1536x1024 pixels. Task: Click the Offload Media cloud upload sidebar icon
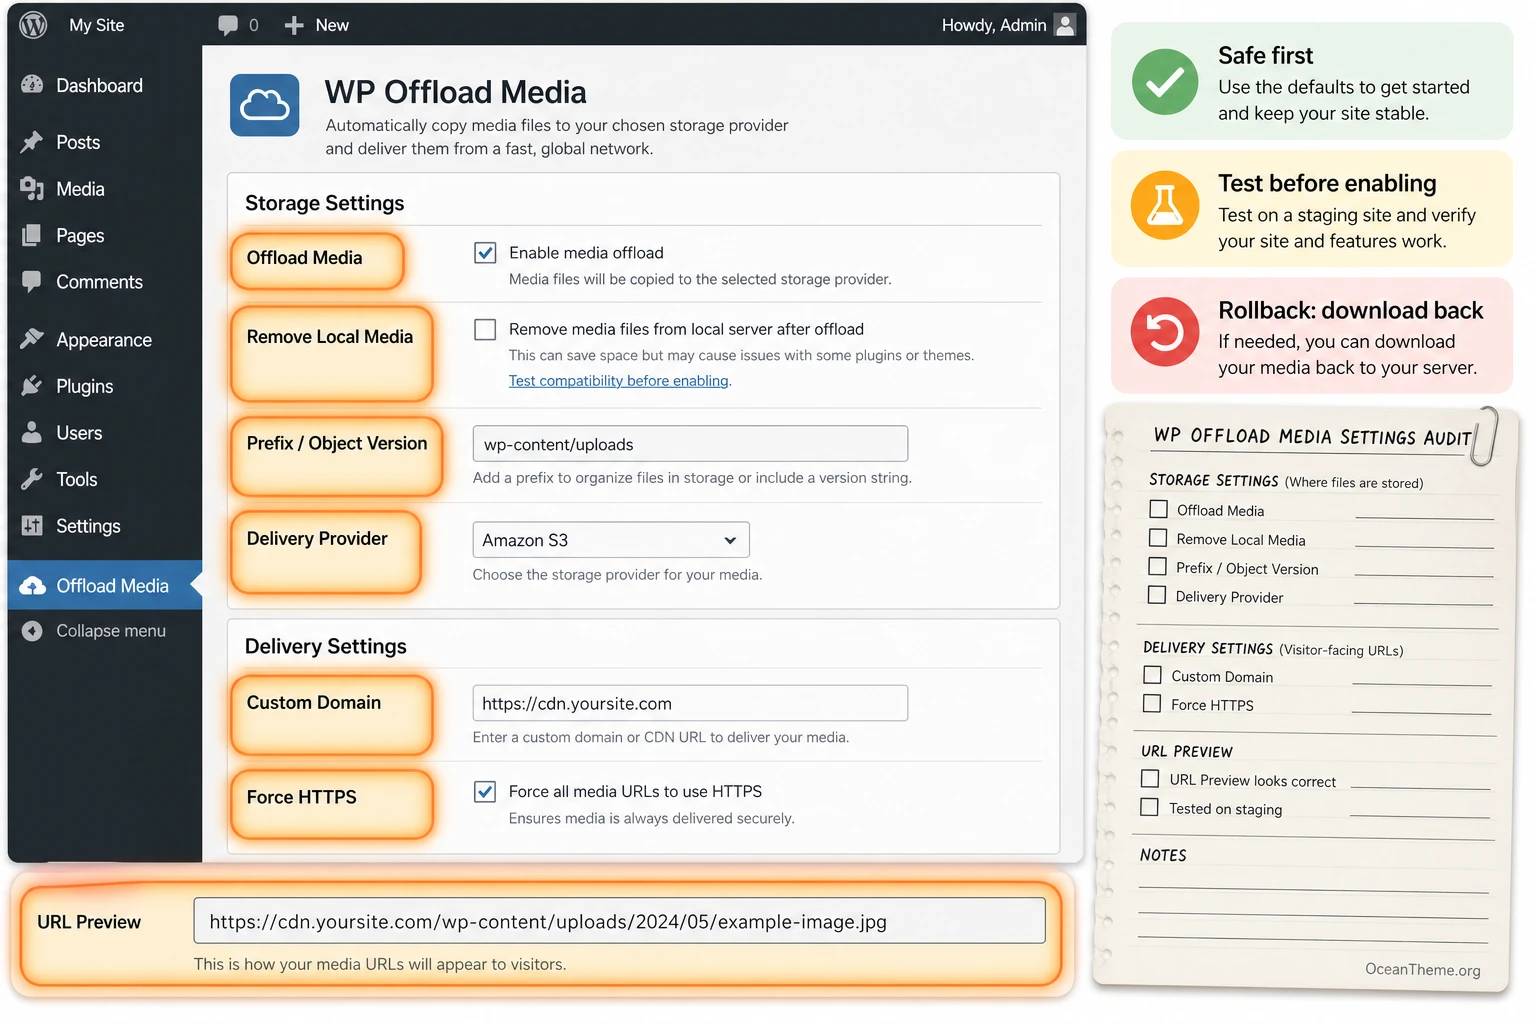point(32,586)
